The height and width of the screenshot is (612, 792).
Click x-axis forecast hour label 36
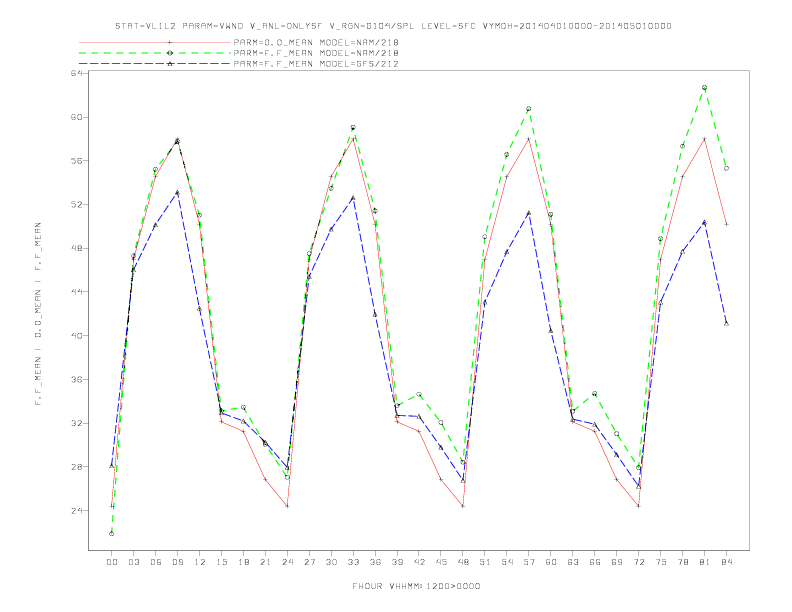[375, 562]
